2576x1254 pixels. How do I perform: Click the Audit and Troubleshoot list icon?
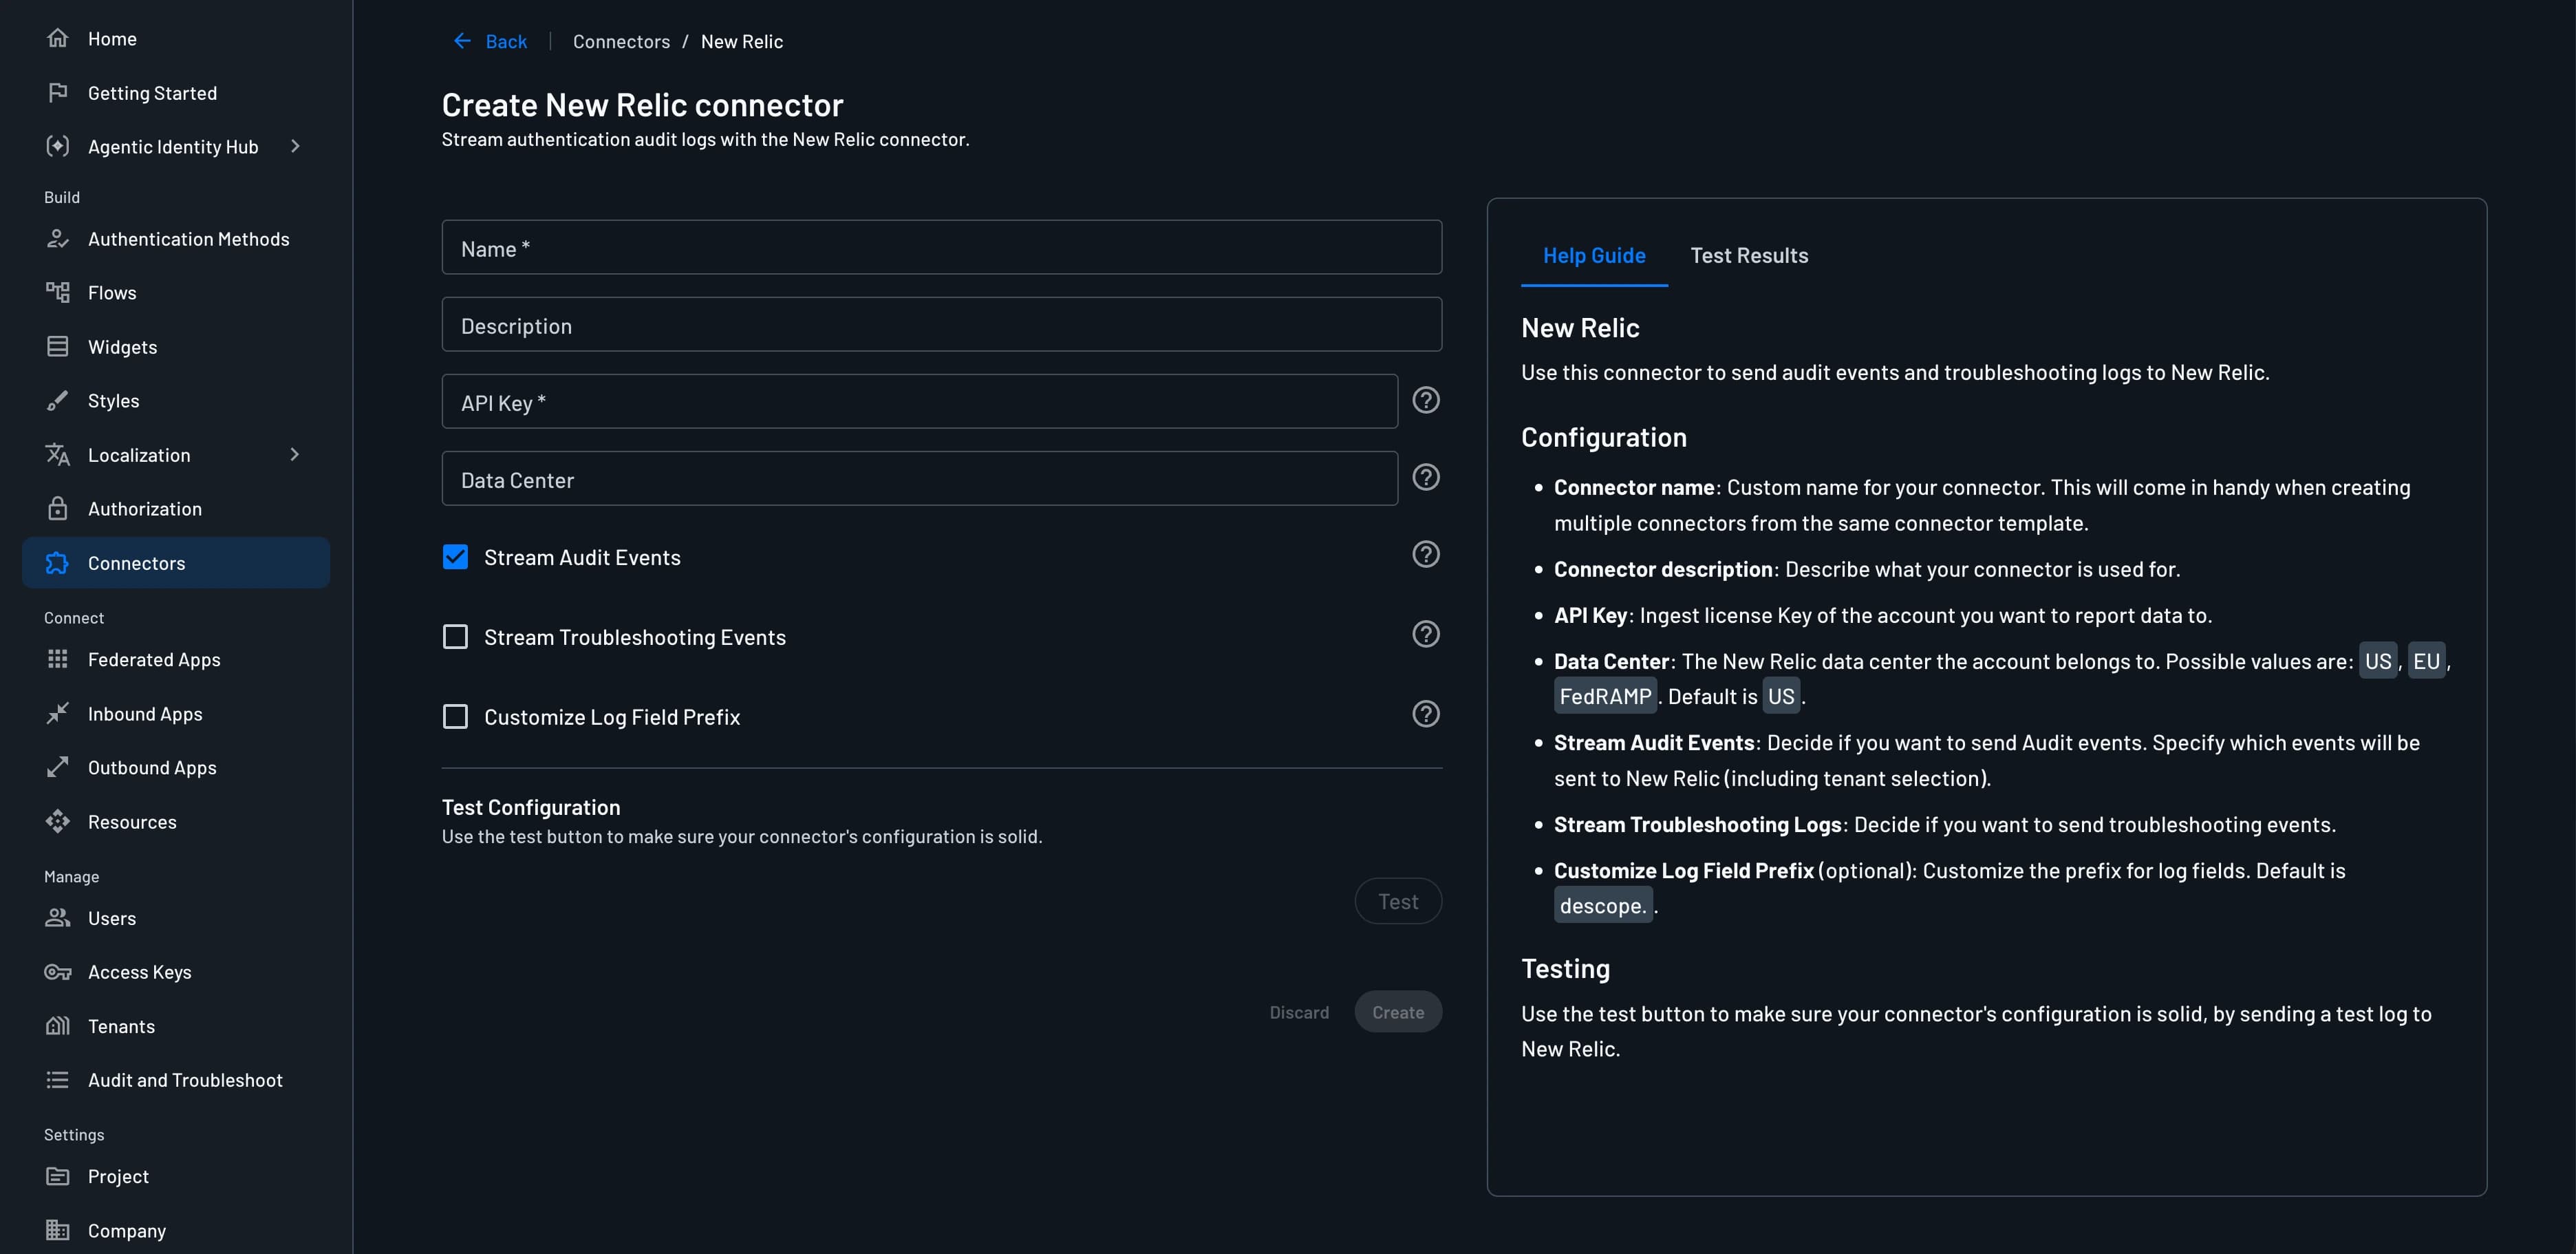pos(58,1079)
